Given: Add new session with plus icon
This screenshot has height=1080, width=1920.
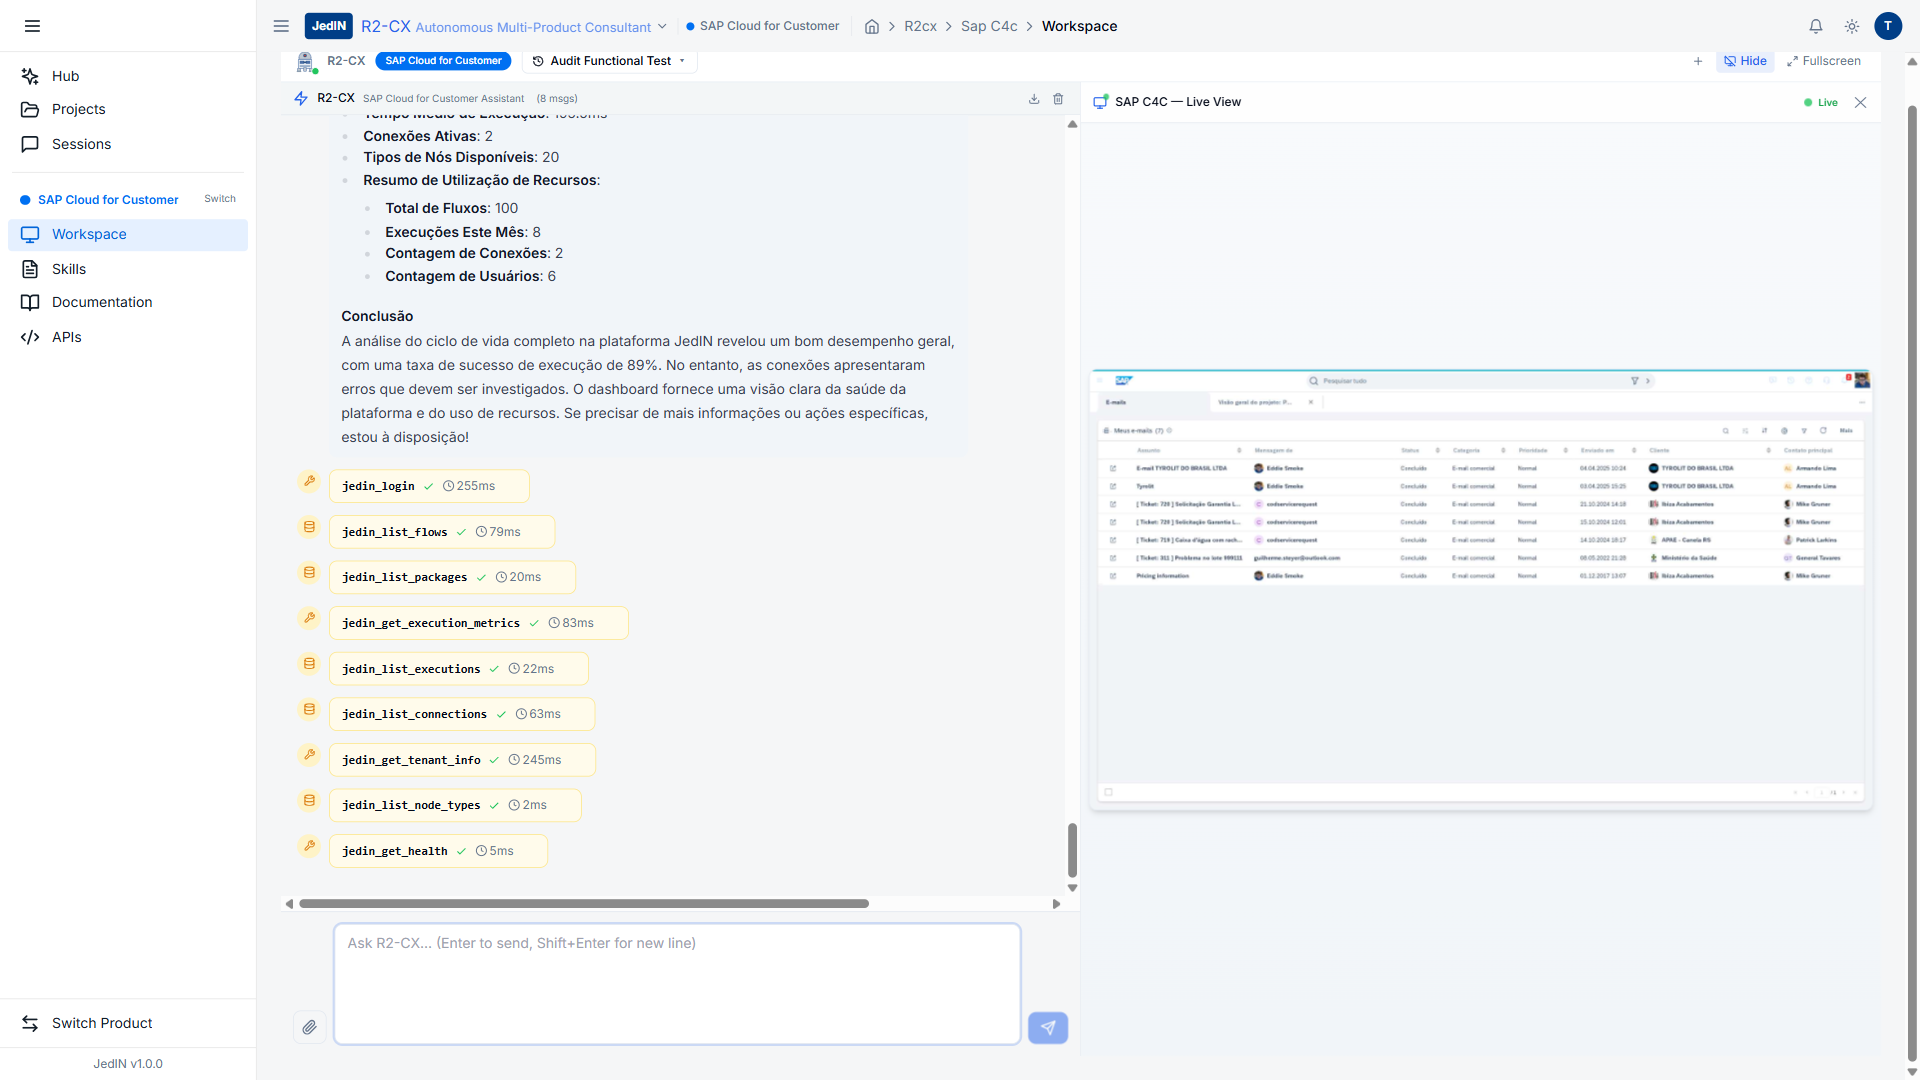Looking at the screenshot, I should (x=1698, y=61).
